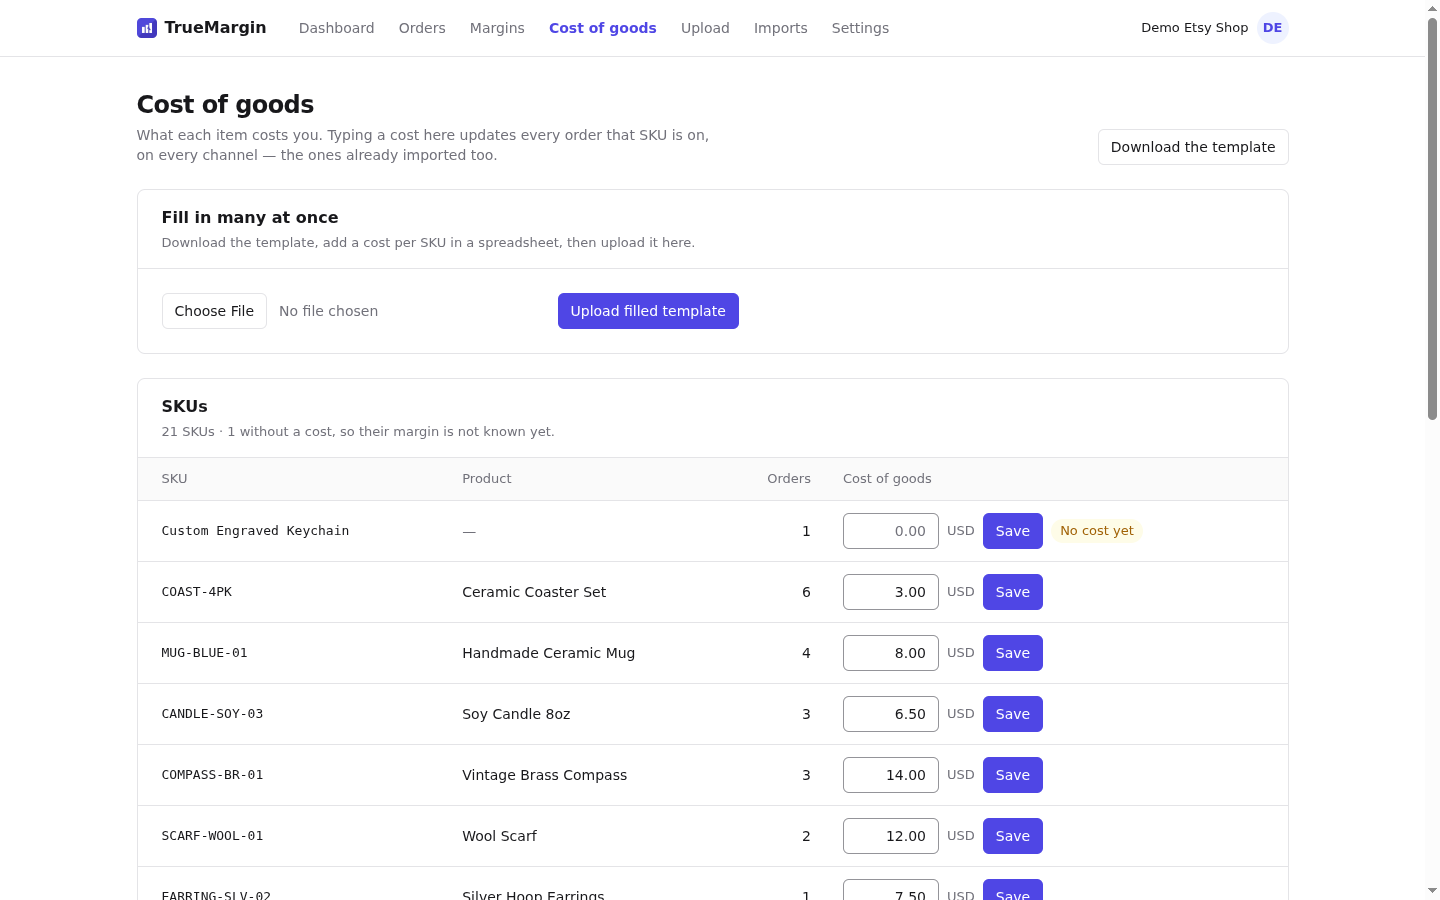Click the SKU column header
The width and height of the screenshot is (1440, 900).
(x=174, y=479)
